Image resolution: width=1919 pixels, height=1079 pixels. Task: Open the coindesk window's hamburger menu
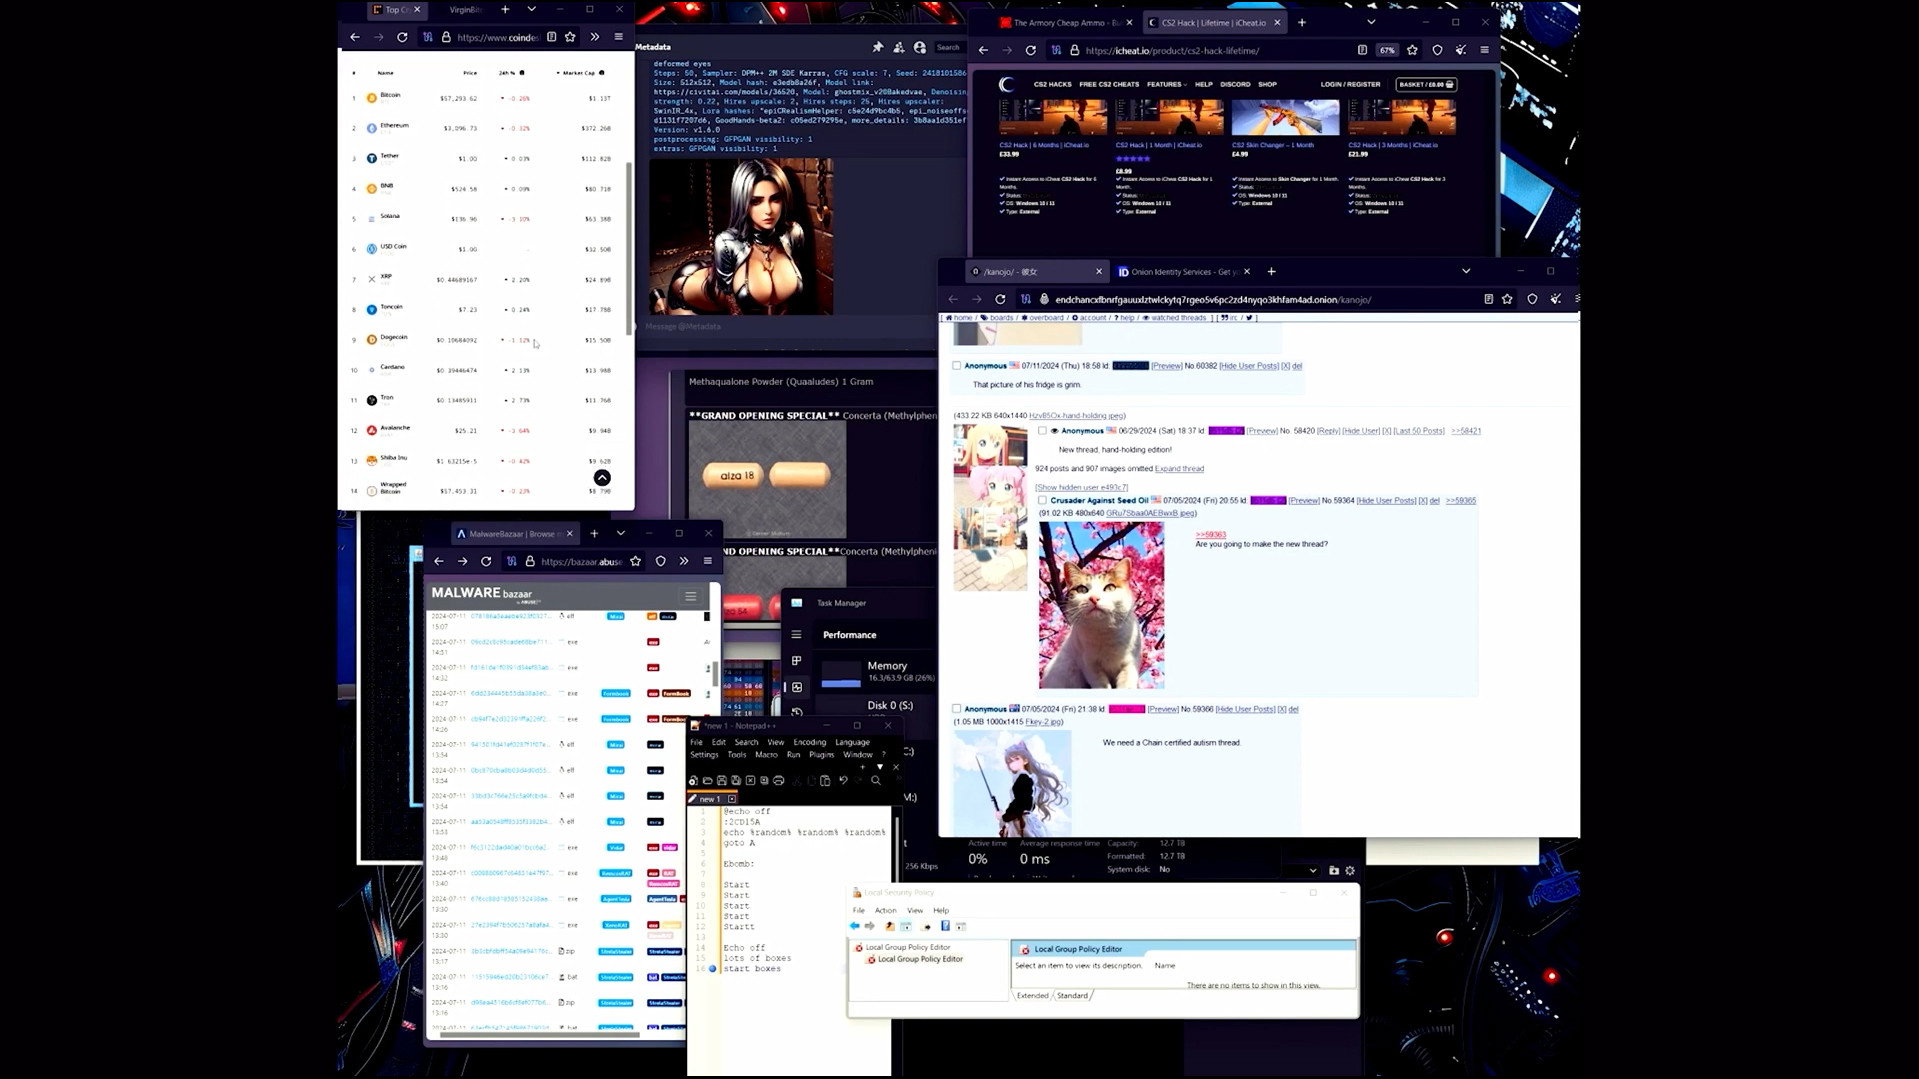618,37
